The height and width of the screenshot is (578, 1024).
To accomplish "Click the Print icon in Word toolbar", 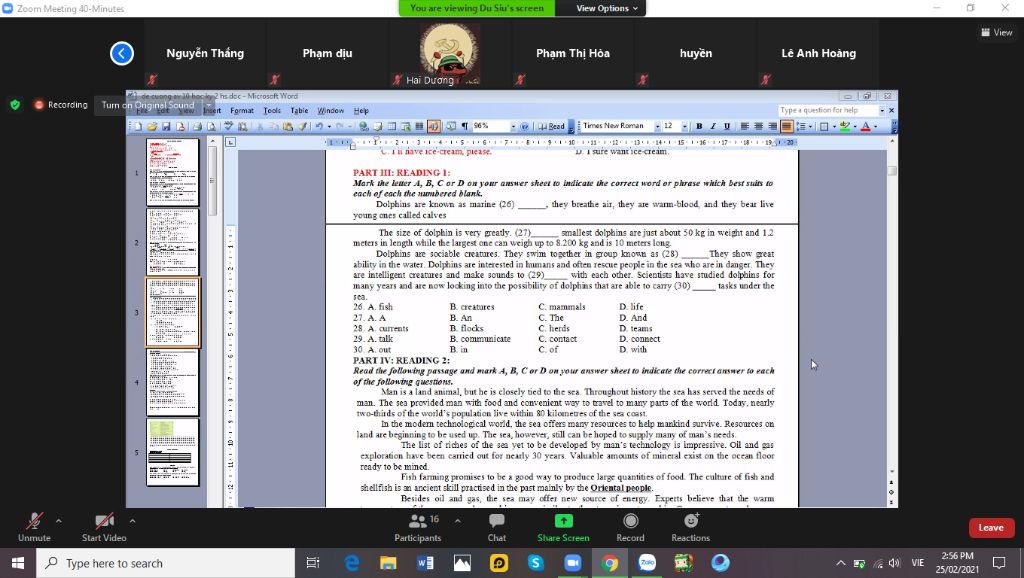I will point(198,126).
